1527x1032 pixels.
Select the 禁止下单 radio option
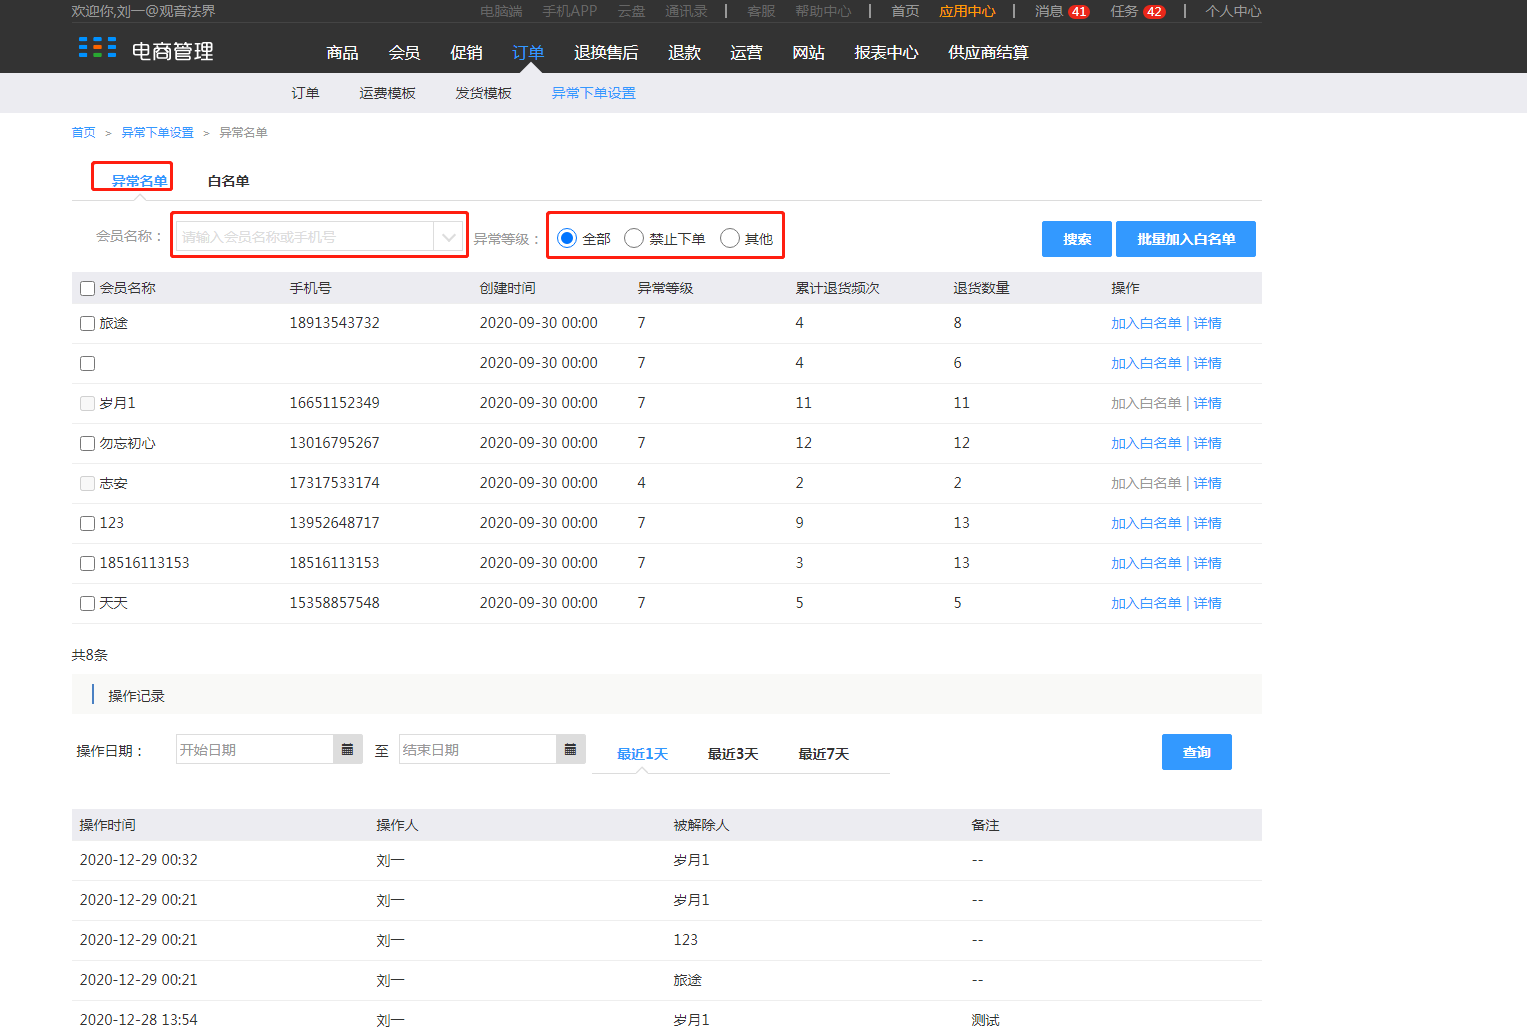point(634,238)
